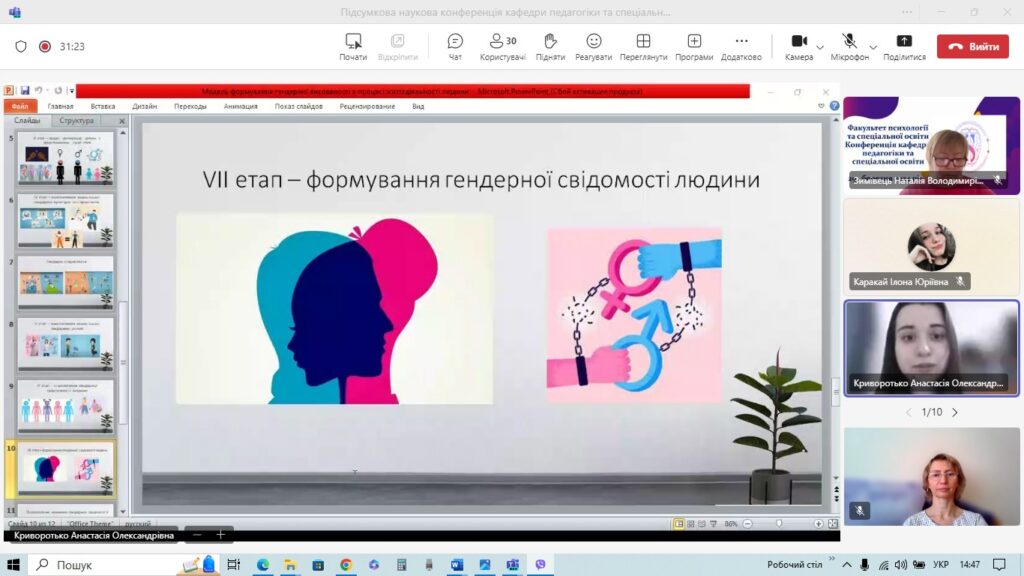Open the Вставка ribbon tab

pyautogui.click(x=103, y=106)
